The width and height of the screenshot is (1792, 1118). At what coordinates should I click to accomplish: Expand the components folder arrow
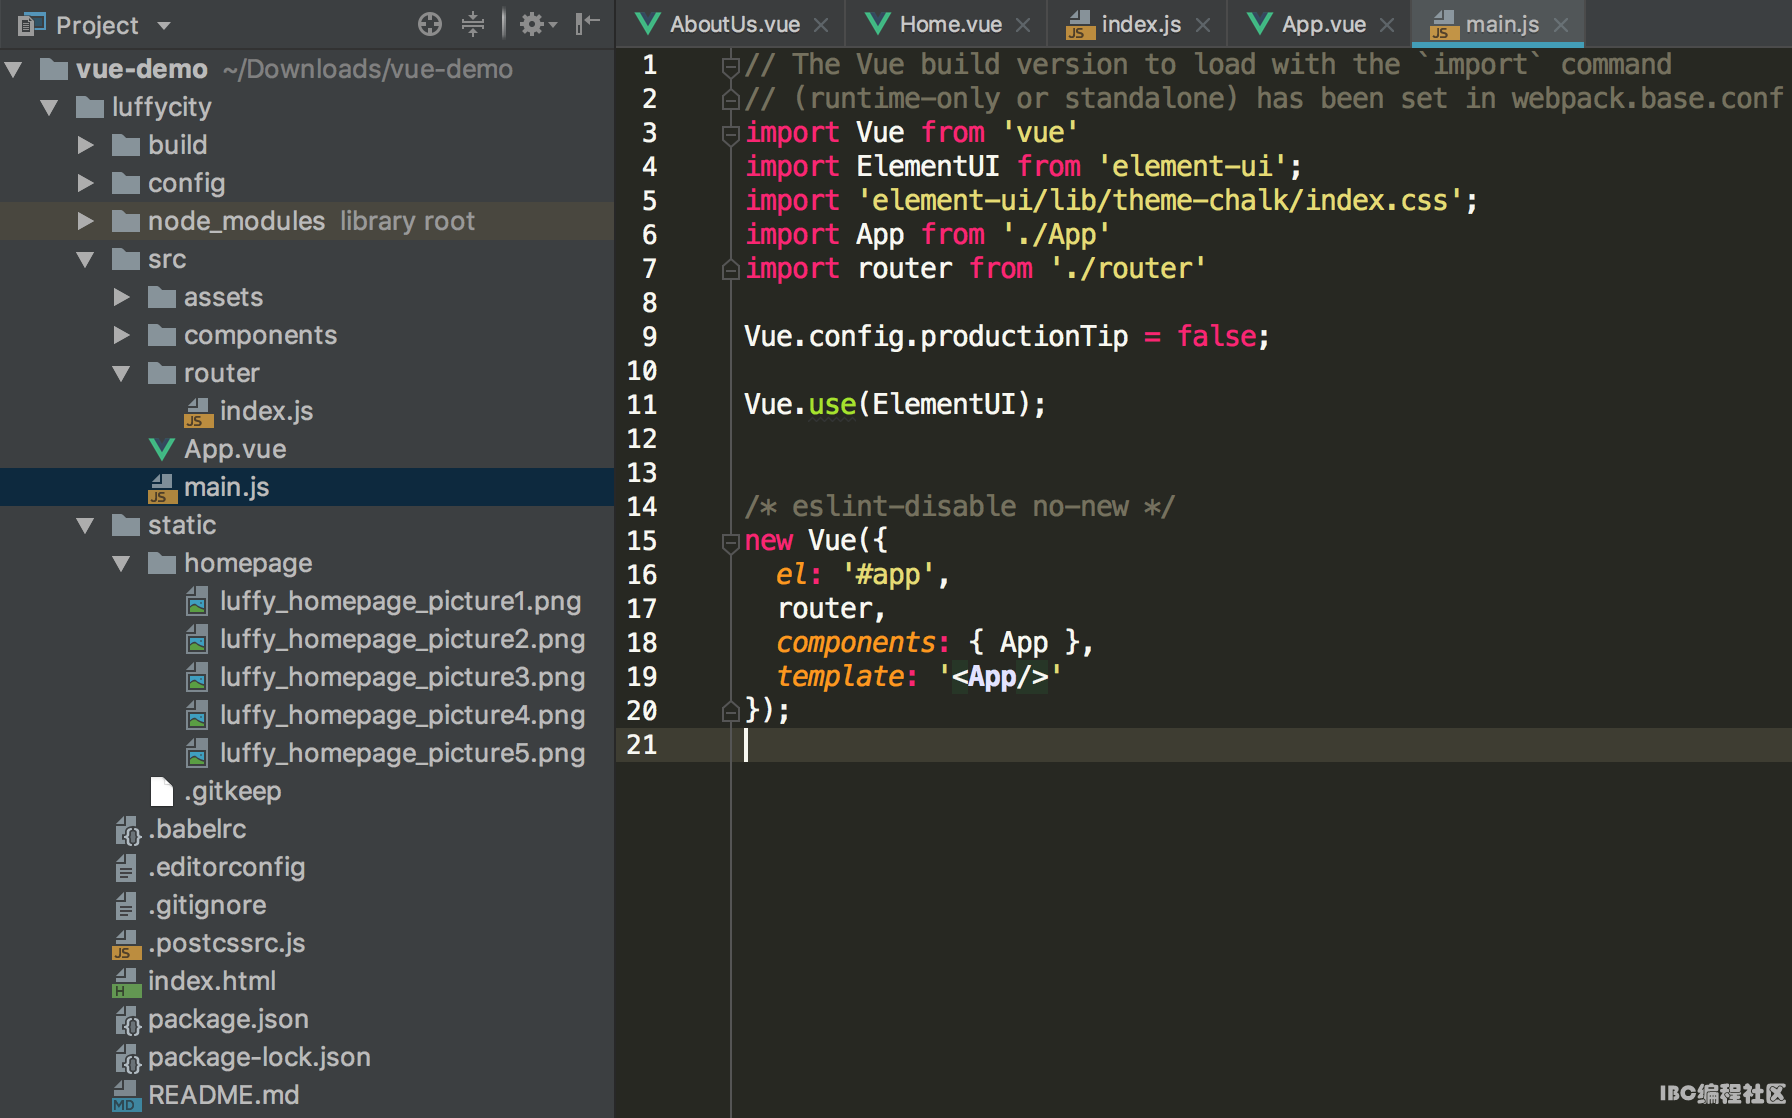[122, 335]
